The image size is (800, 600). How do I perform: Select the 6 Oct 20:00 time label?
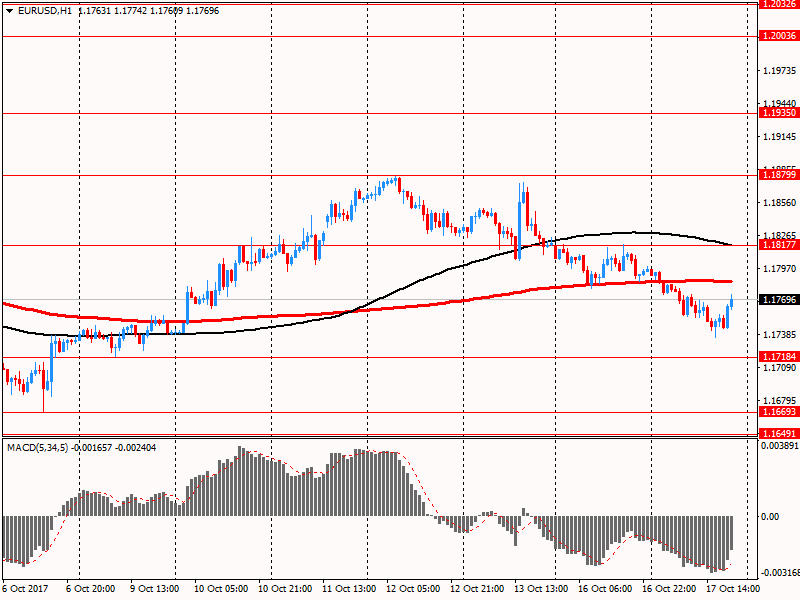[90, 588]
